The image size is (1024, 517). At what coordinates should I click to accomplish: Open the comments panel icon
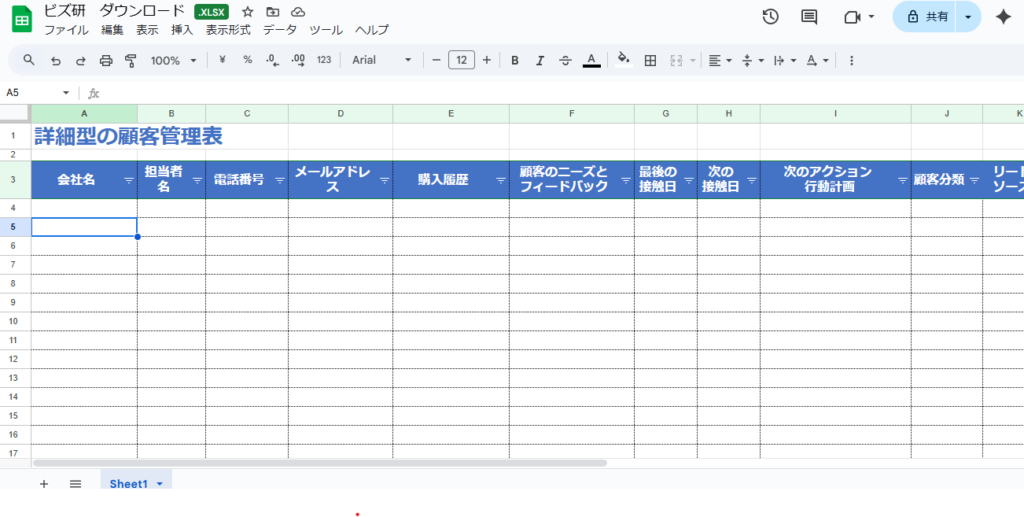[809, 17]
